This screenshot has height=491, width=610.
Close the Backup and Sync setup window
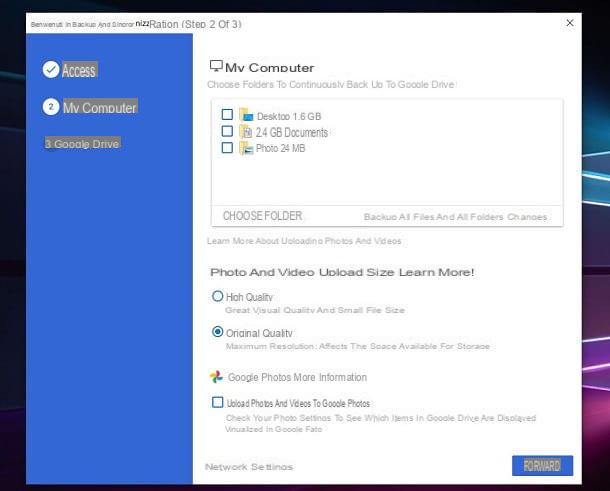(570, 23)
